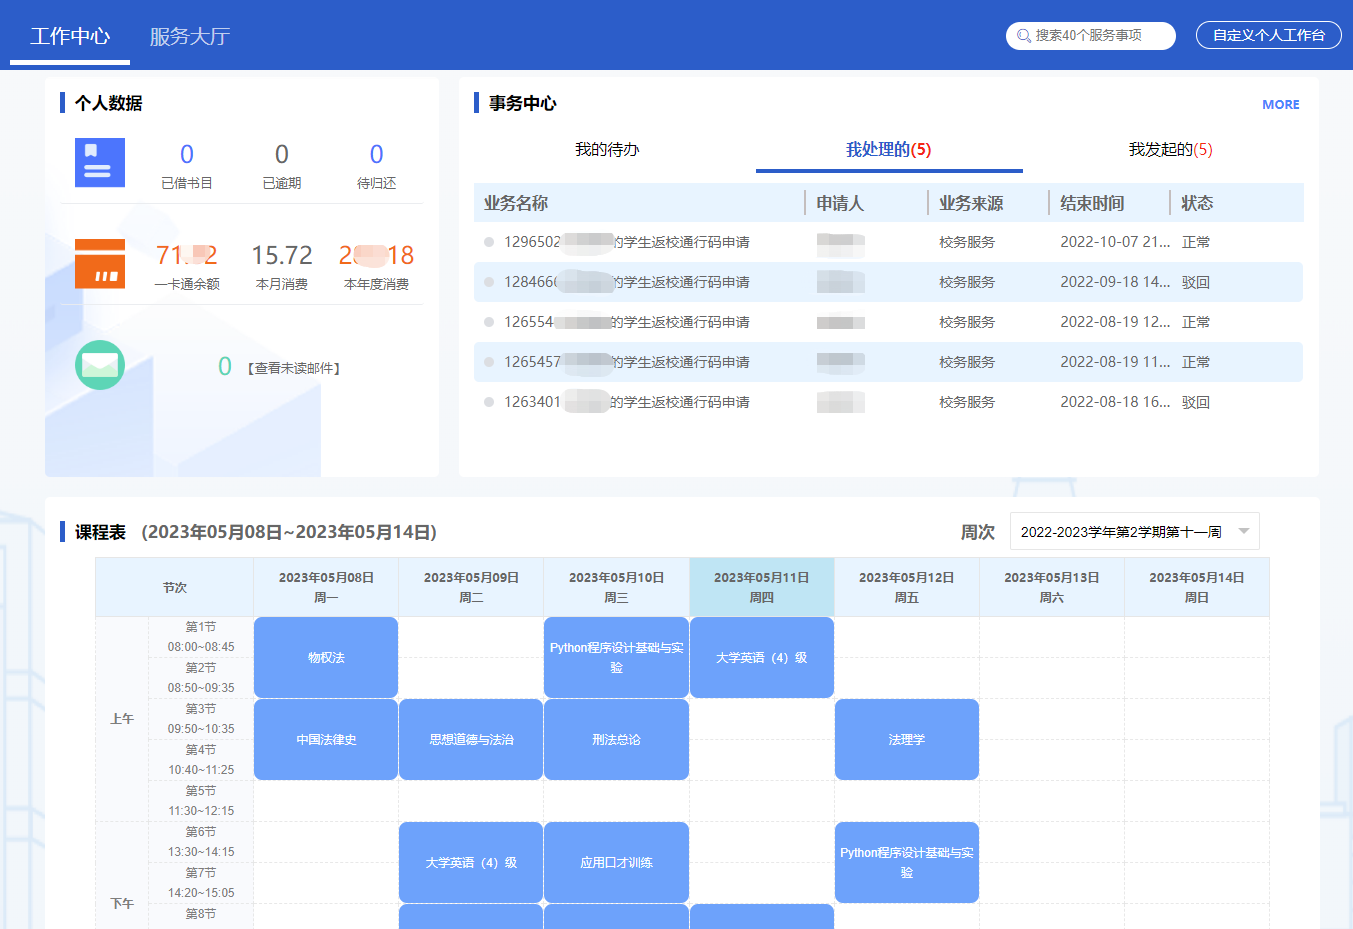The height and width of the screenshot is (929, 1353).
Task: Open Tuesday's 大学英语（4）级 course
Action: tap(471, 862)
